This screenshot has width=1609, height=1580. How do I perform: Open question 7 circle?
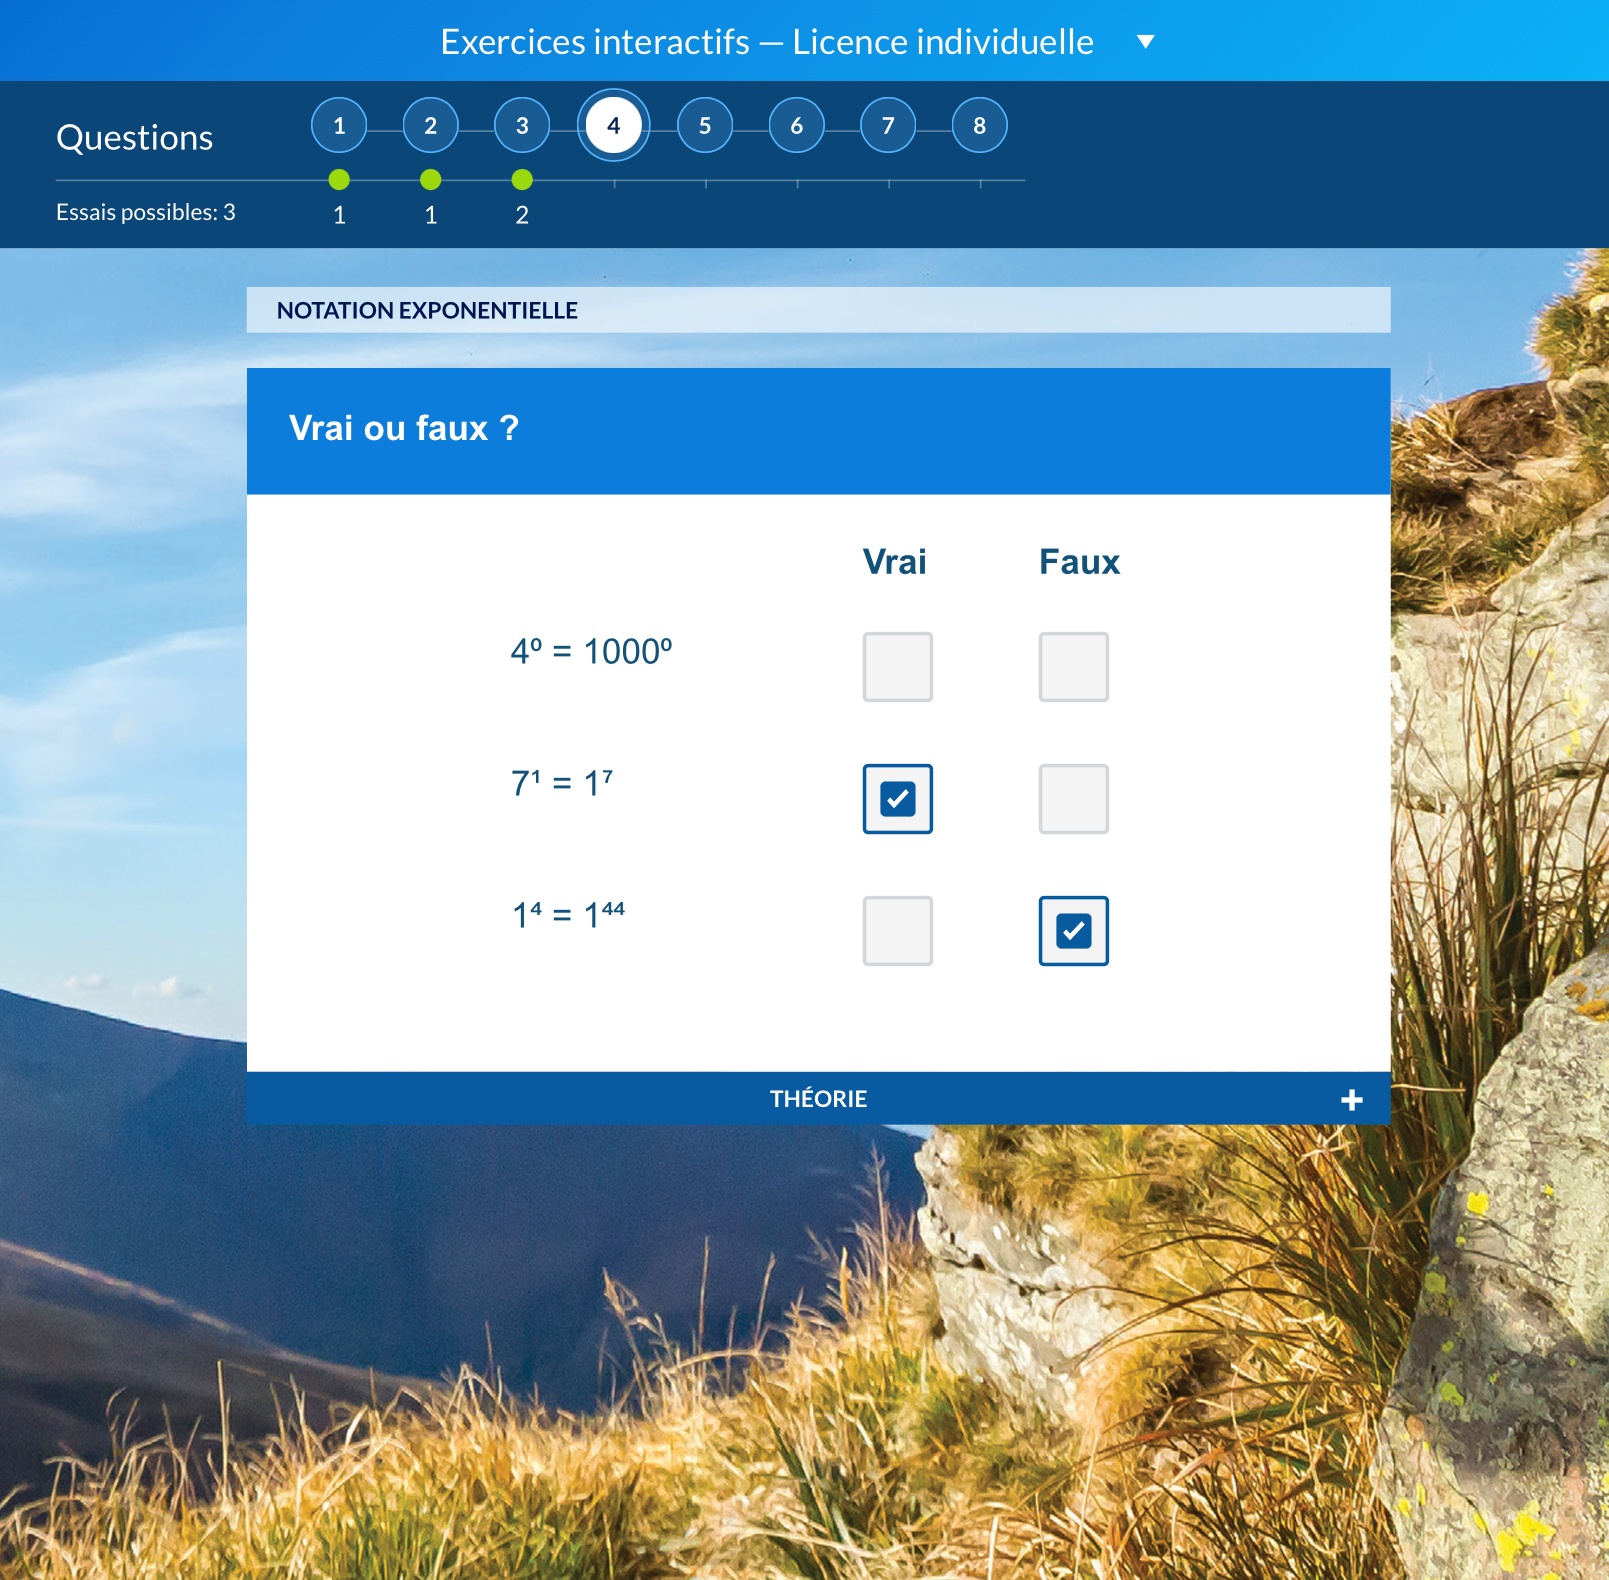(888, 126)
